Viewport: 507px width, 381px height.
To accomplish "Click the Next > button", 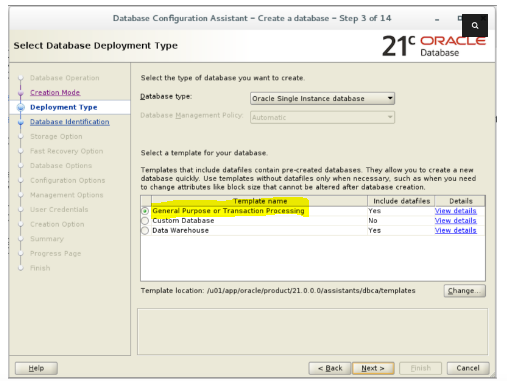I will click(373, 368).
